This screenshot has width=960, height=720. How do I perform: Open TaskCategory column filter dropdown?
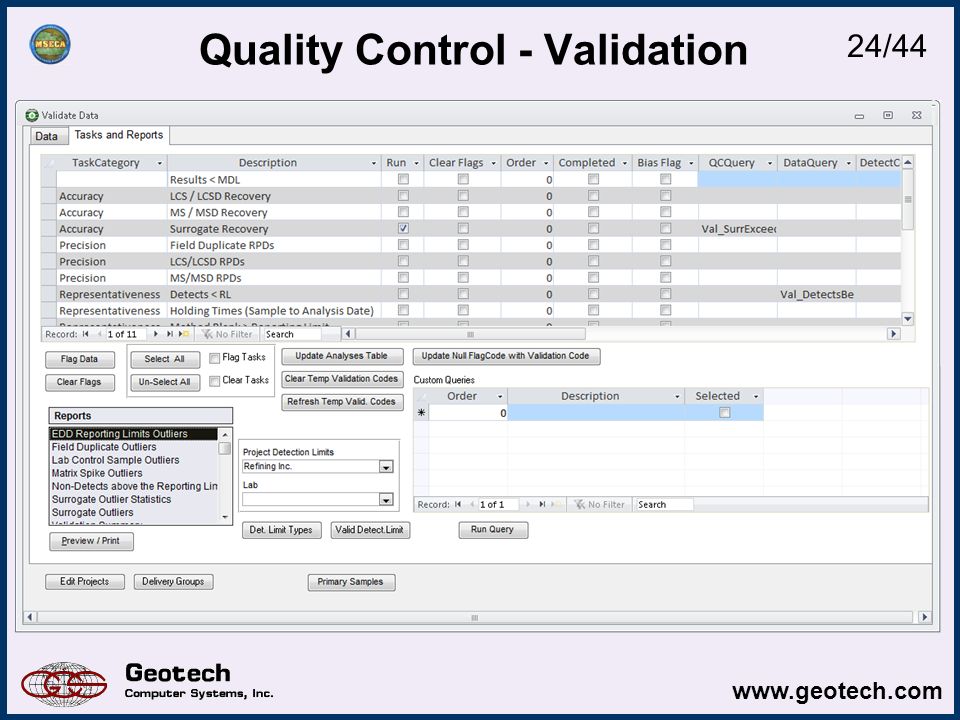(160, 163)
